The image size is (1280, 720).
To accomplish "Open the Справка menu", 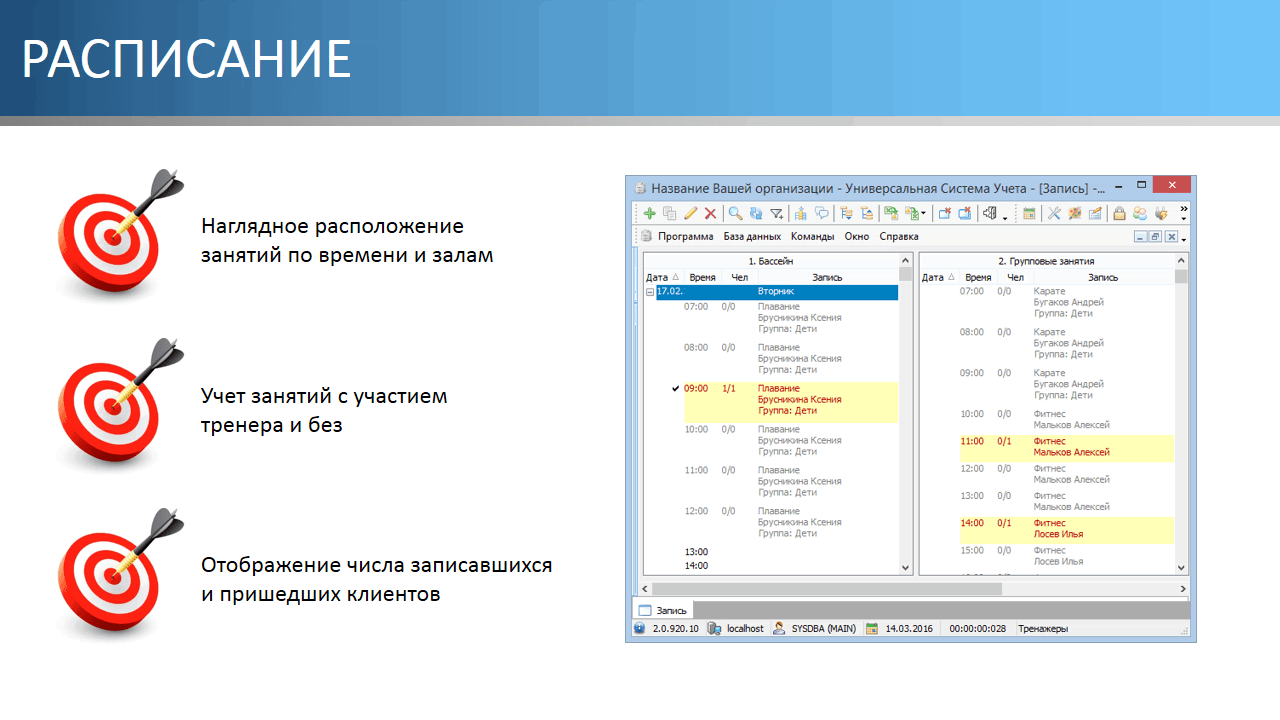I will [899, 237].
